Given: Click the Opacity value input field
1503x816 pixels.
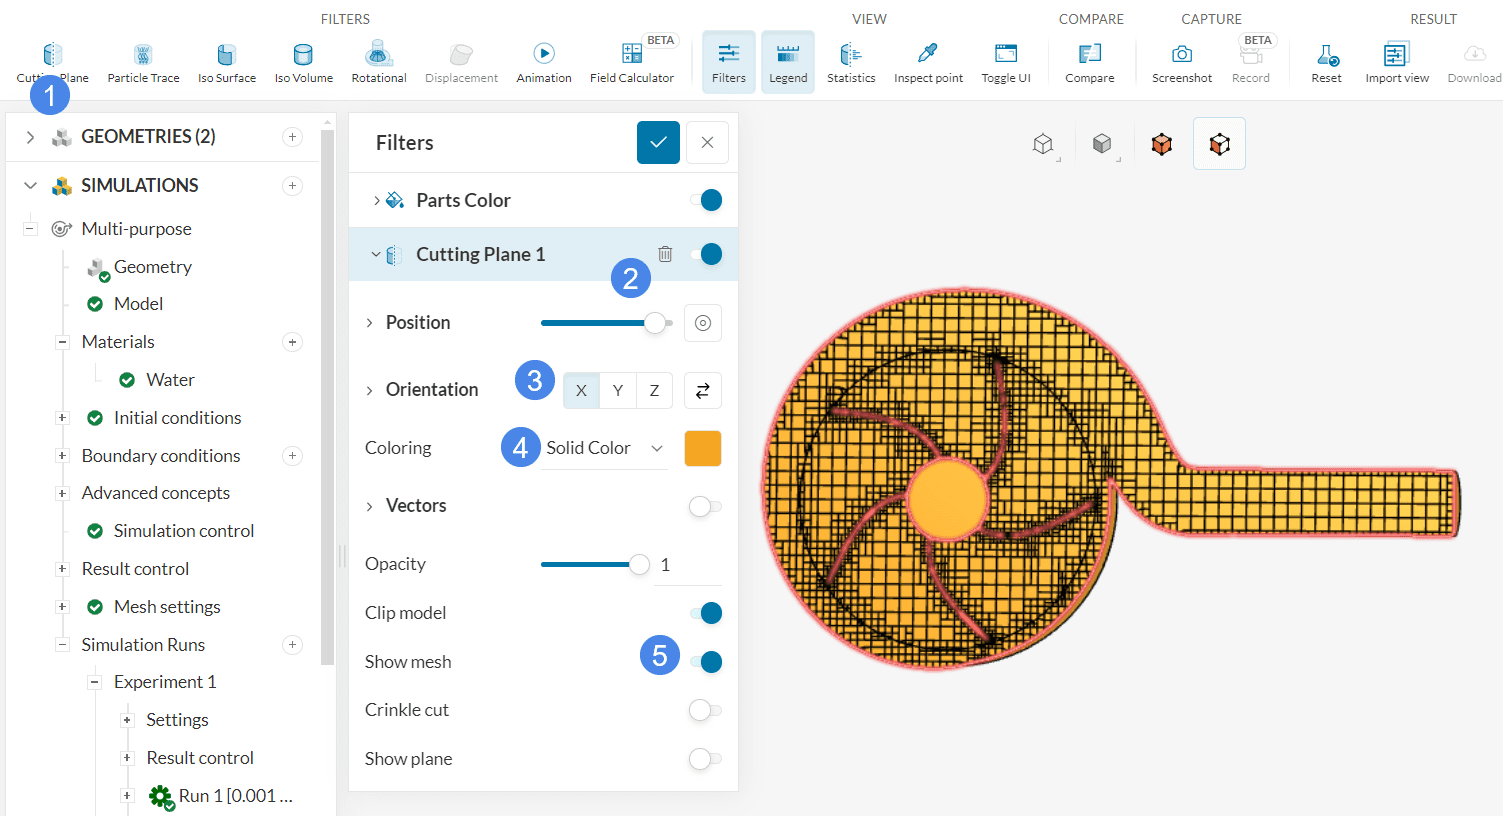Looking at the screenshot, I should pyautogui.click(x=686, y=565).
